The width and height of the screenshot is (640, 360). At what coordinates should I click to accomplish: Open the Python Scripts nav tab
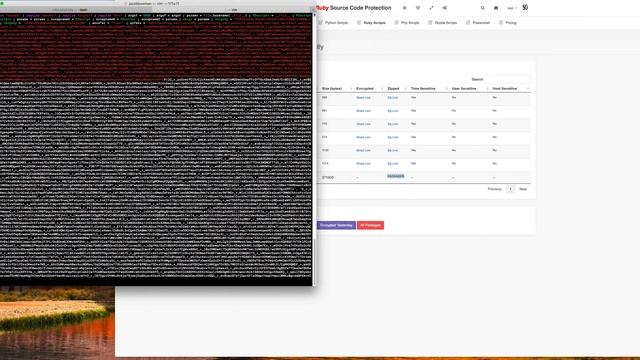[x=336, y=23]
